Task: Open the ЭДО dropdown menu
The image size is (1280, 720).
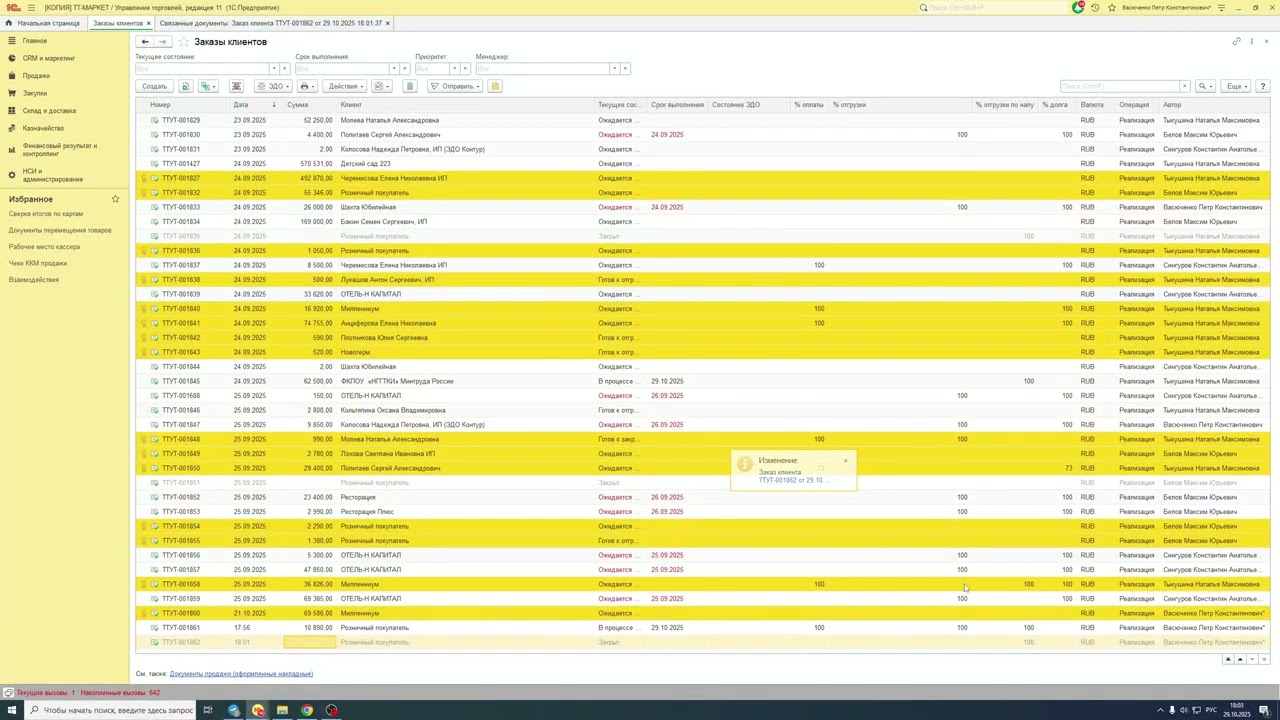Action: (273, 86)
